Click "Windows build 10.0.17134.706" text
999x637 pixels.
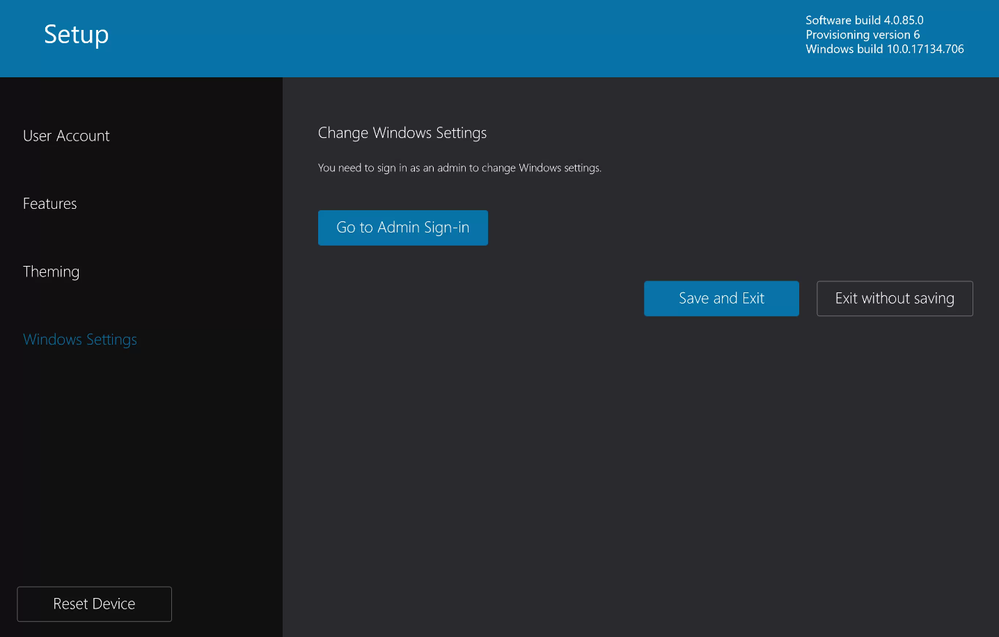tap(884, 49)
